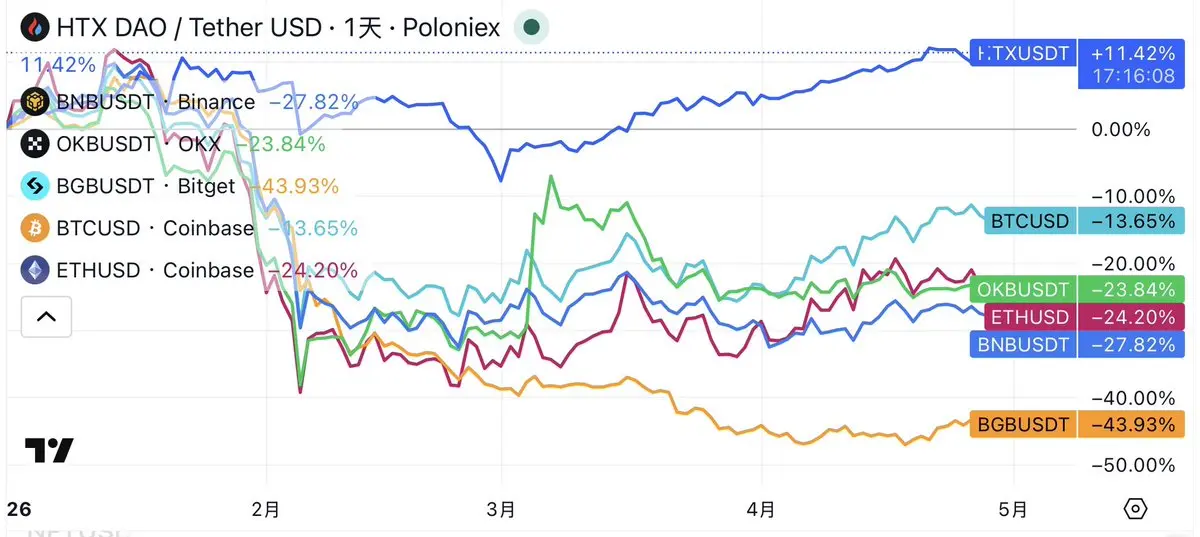Image resolution: width=1200 pixels, height=537 pixels.
Task: Click the 0.00% level on price scale
Action: point(1119,129)
